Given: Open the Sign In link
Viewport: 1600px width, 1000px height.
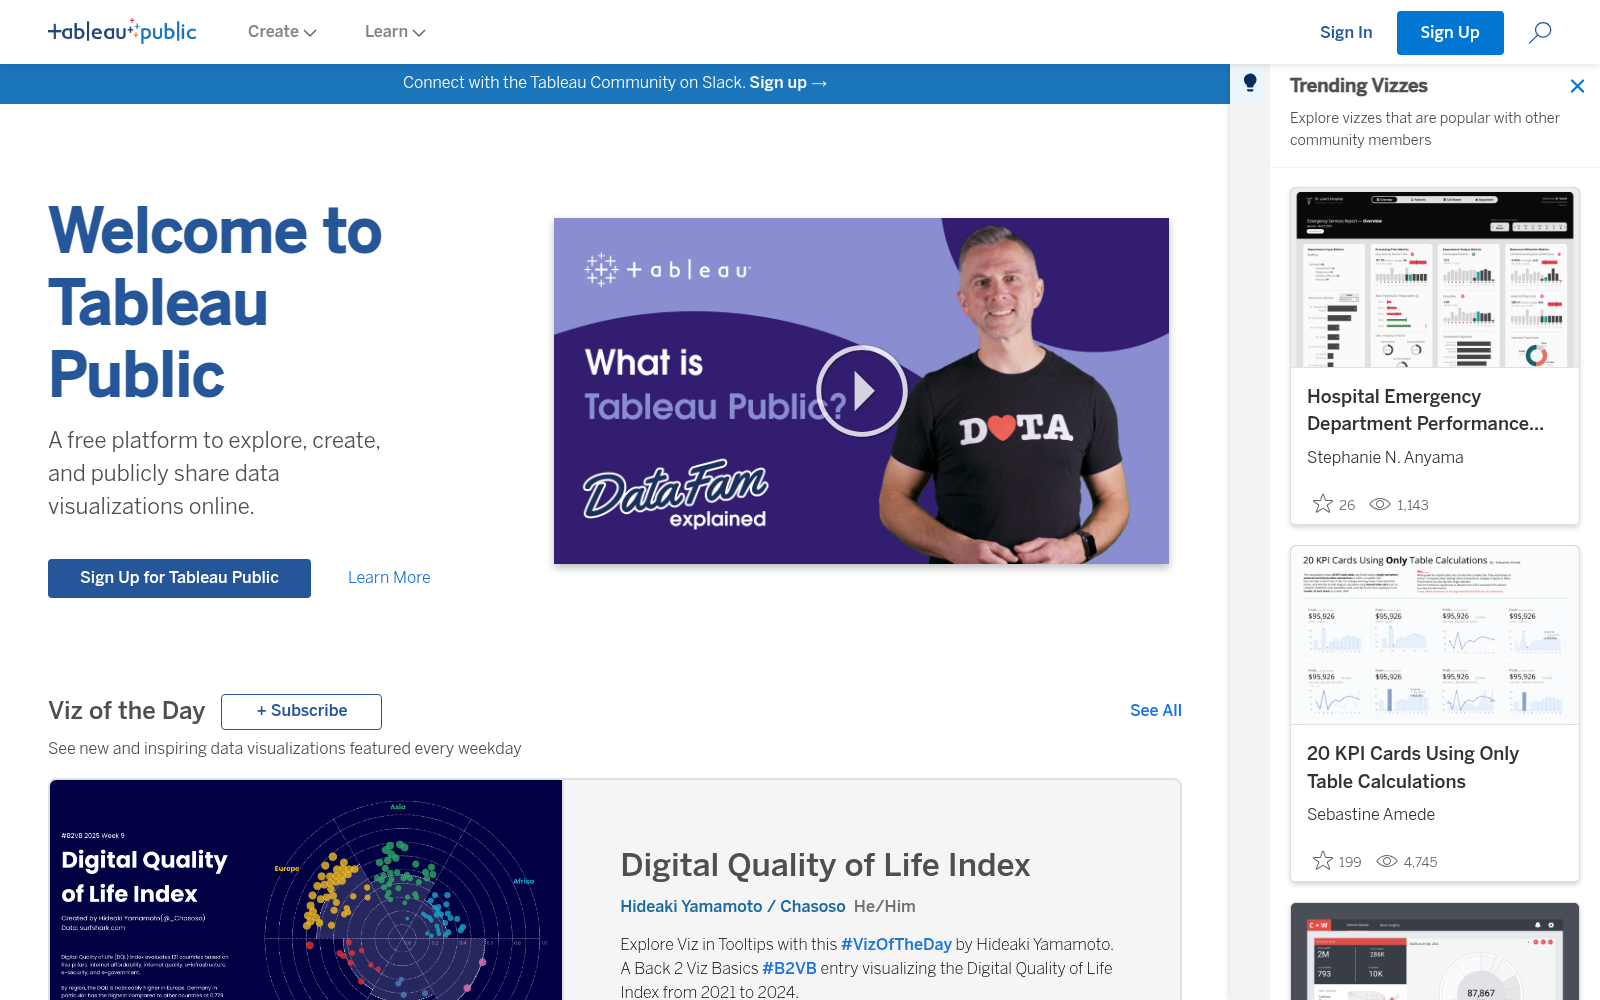Looking at the screenshot, I should (1345, 32).
